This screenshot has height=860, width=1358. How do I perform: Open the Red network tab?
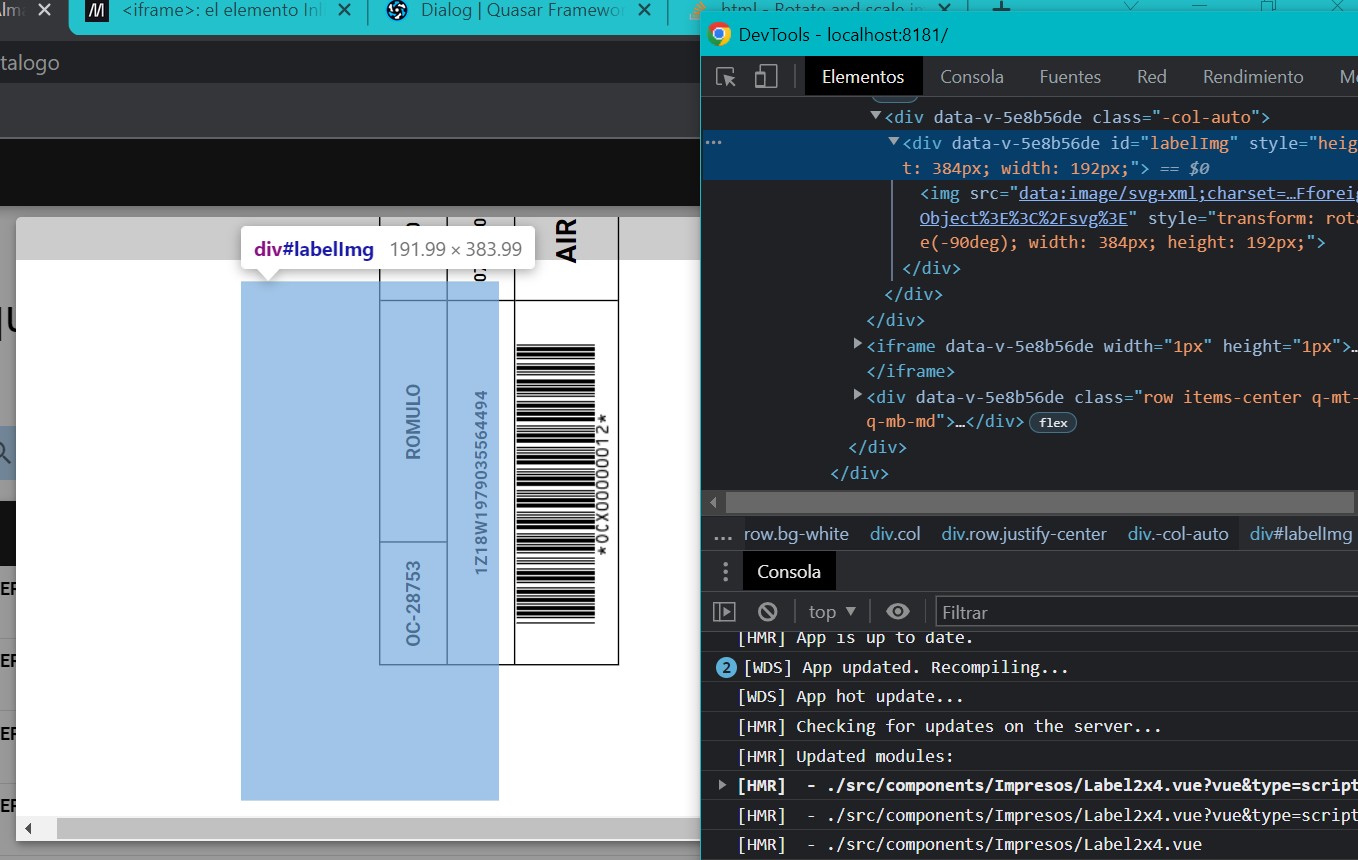1152,77
